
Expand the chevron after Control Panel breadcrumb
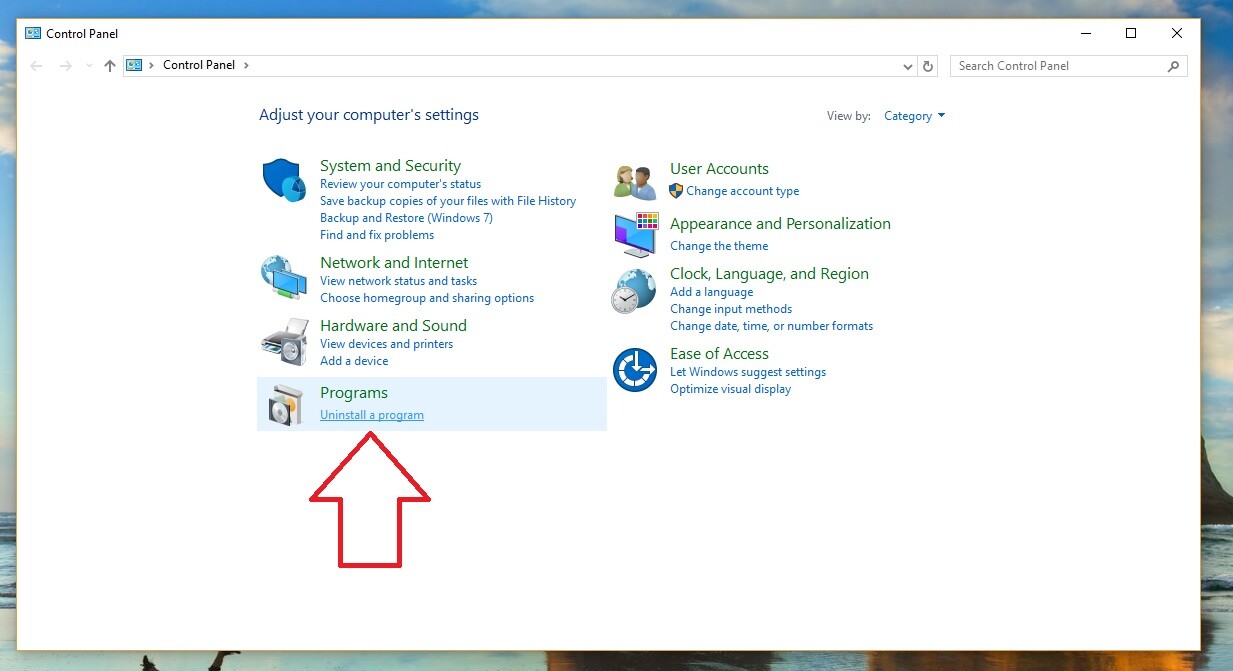click(246, 65)
